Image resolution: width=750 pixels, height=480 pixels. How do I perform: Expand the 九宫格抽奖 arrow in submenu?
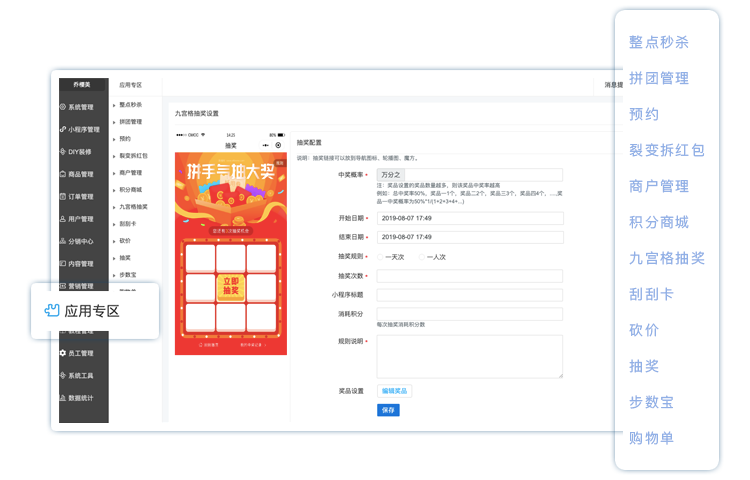[114, 207]
